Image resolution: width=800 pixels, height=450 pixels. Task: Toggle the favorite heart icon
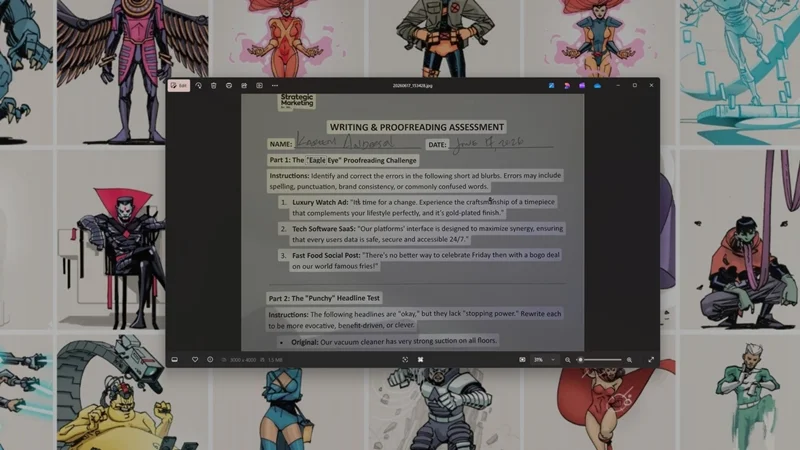point(195,360)
